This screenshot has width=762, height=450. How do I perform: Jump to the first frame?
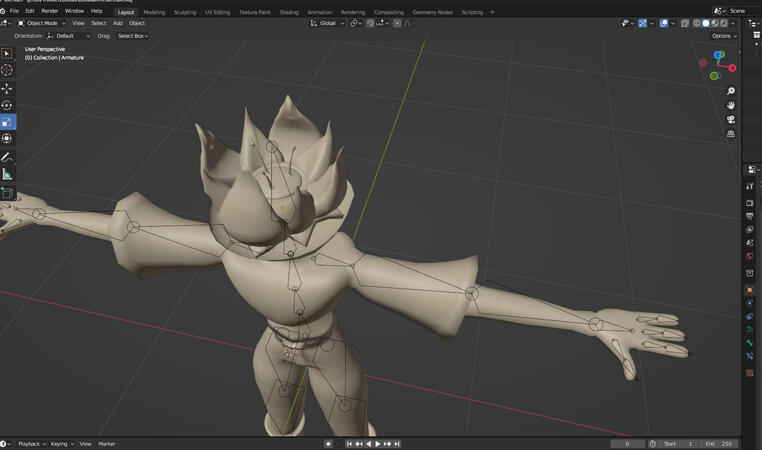(x=349, y=444)
